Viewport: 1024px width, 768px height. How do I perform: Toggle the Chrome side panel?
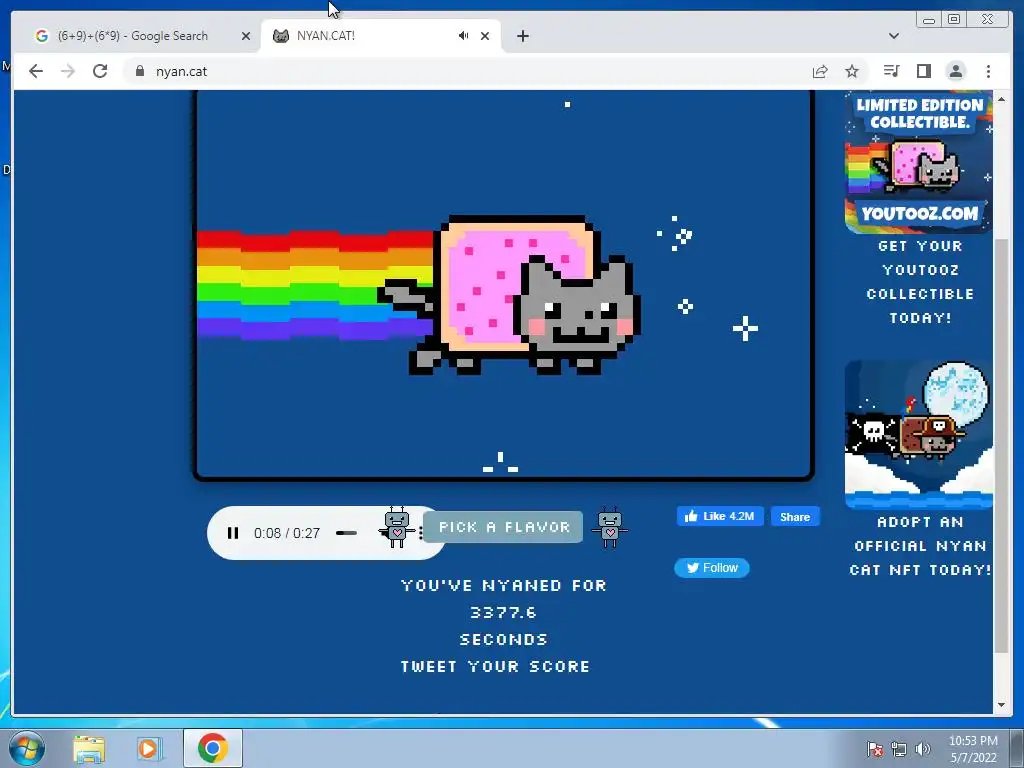[923, 71]
